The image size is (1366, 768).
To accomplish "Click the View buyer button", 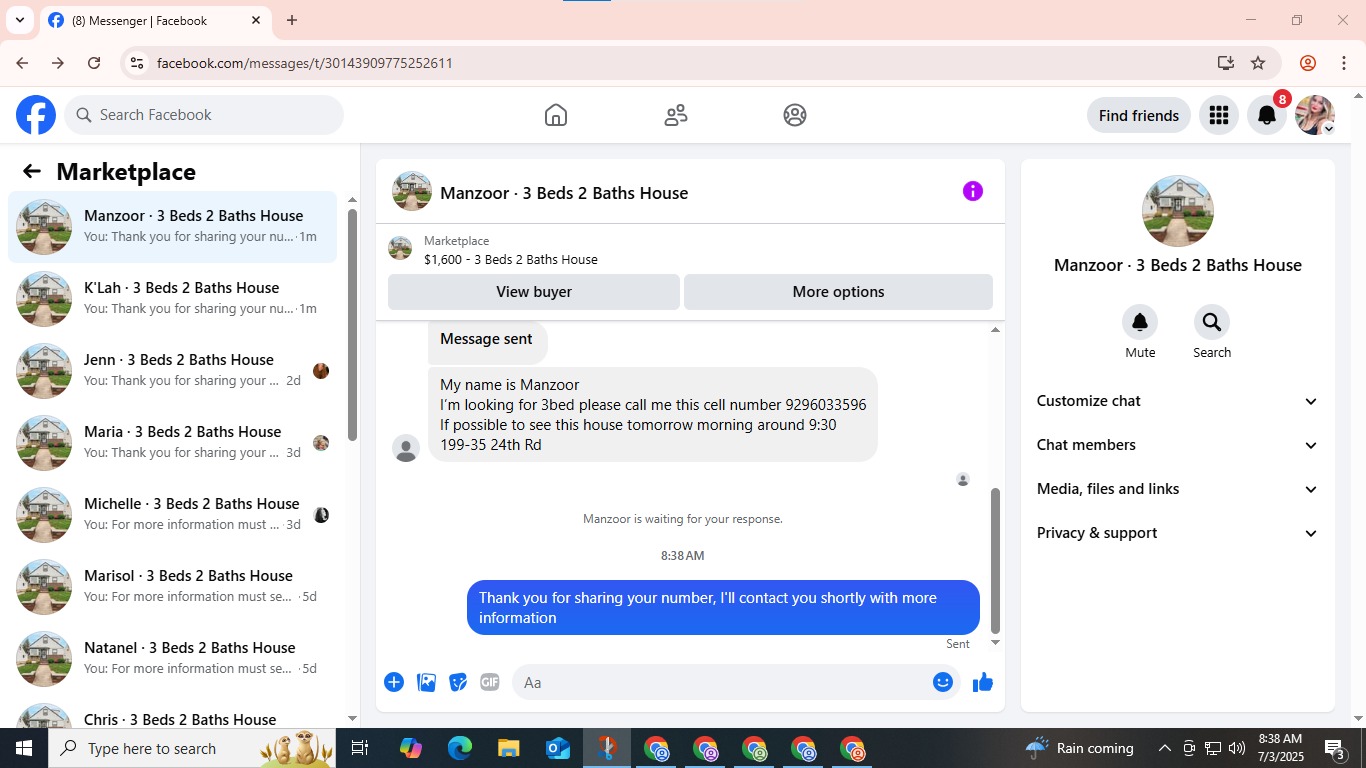I will [534, 292].
